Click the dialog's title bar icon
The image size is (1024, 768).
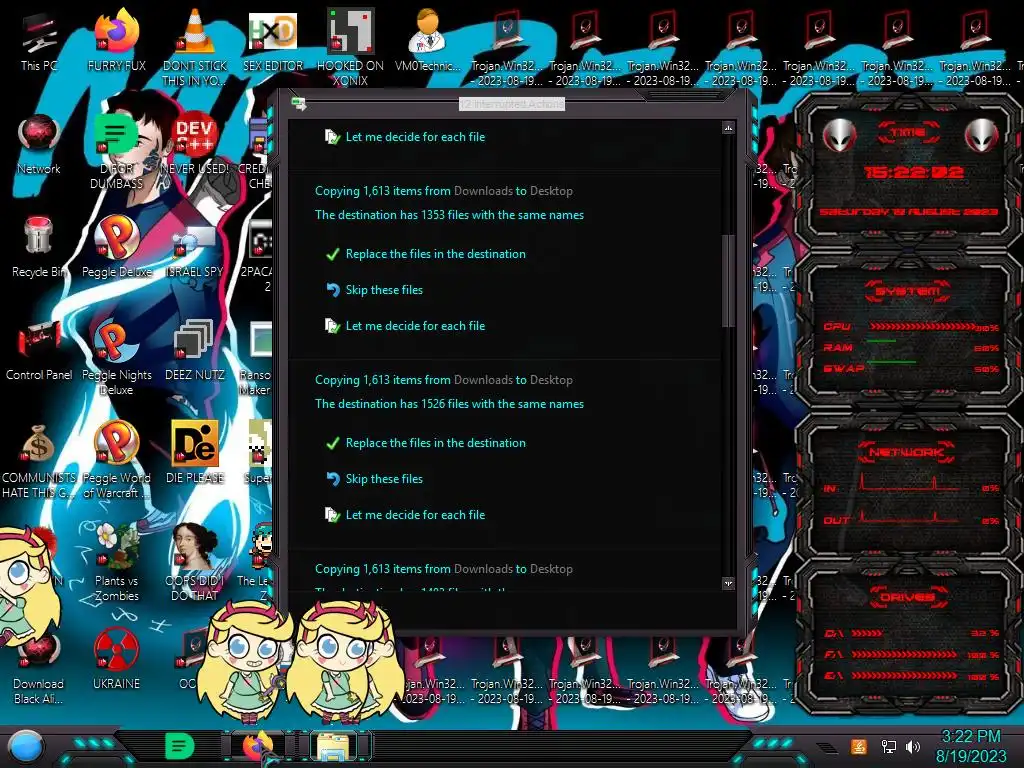[x=299, y=103]
